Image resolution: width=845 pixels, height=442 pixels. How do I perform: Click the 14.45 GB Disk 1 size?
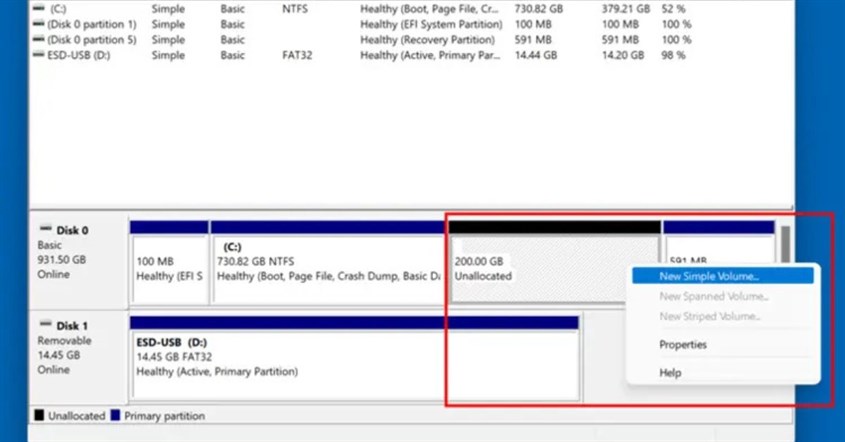pos(59,355)
